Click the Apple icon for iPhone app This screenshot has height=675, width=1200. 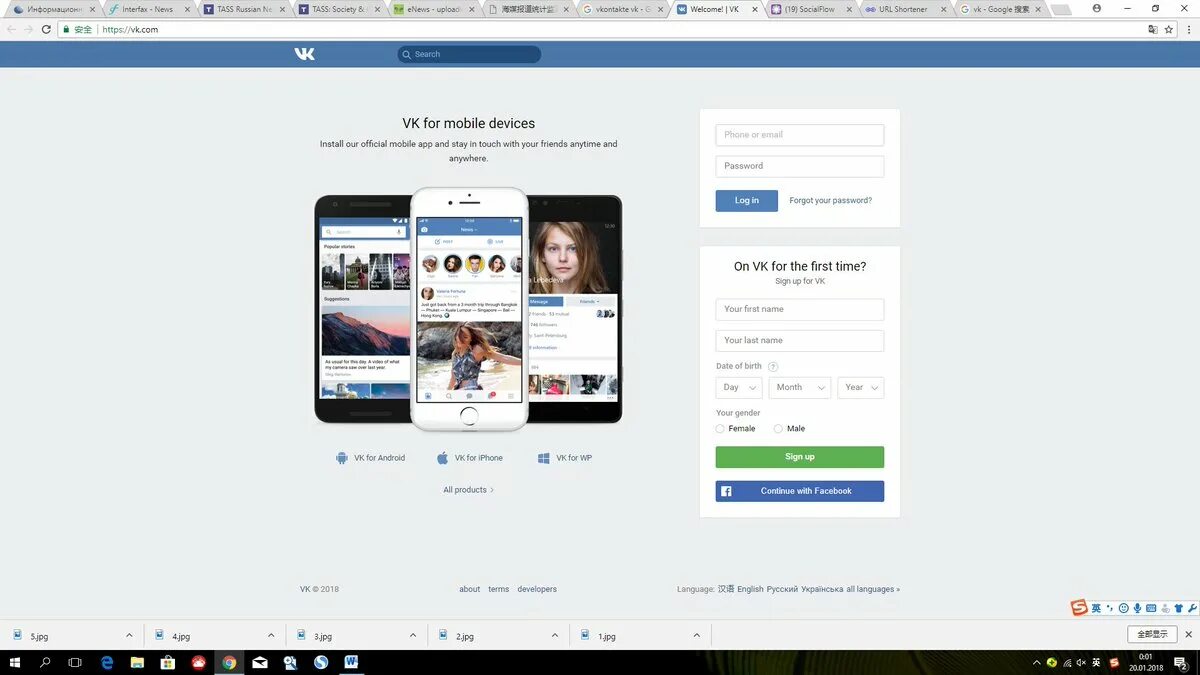tap(443, 458)
